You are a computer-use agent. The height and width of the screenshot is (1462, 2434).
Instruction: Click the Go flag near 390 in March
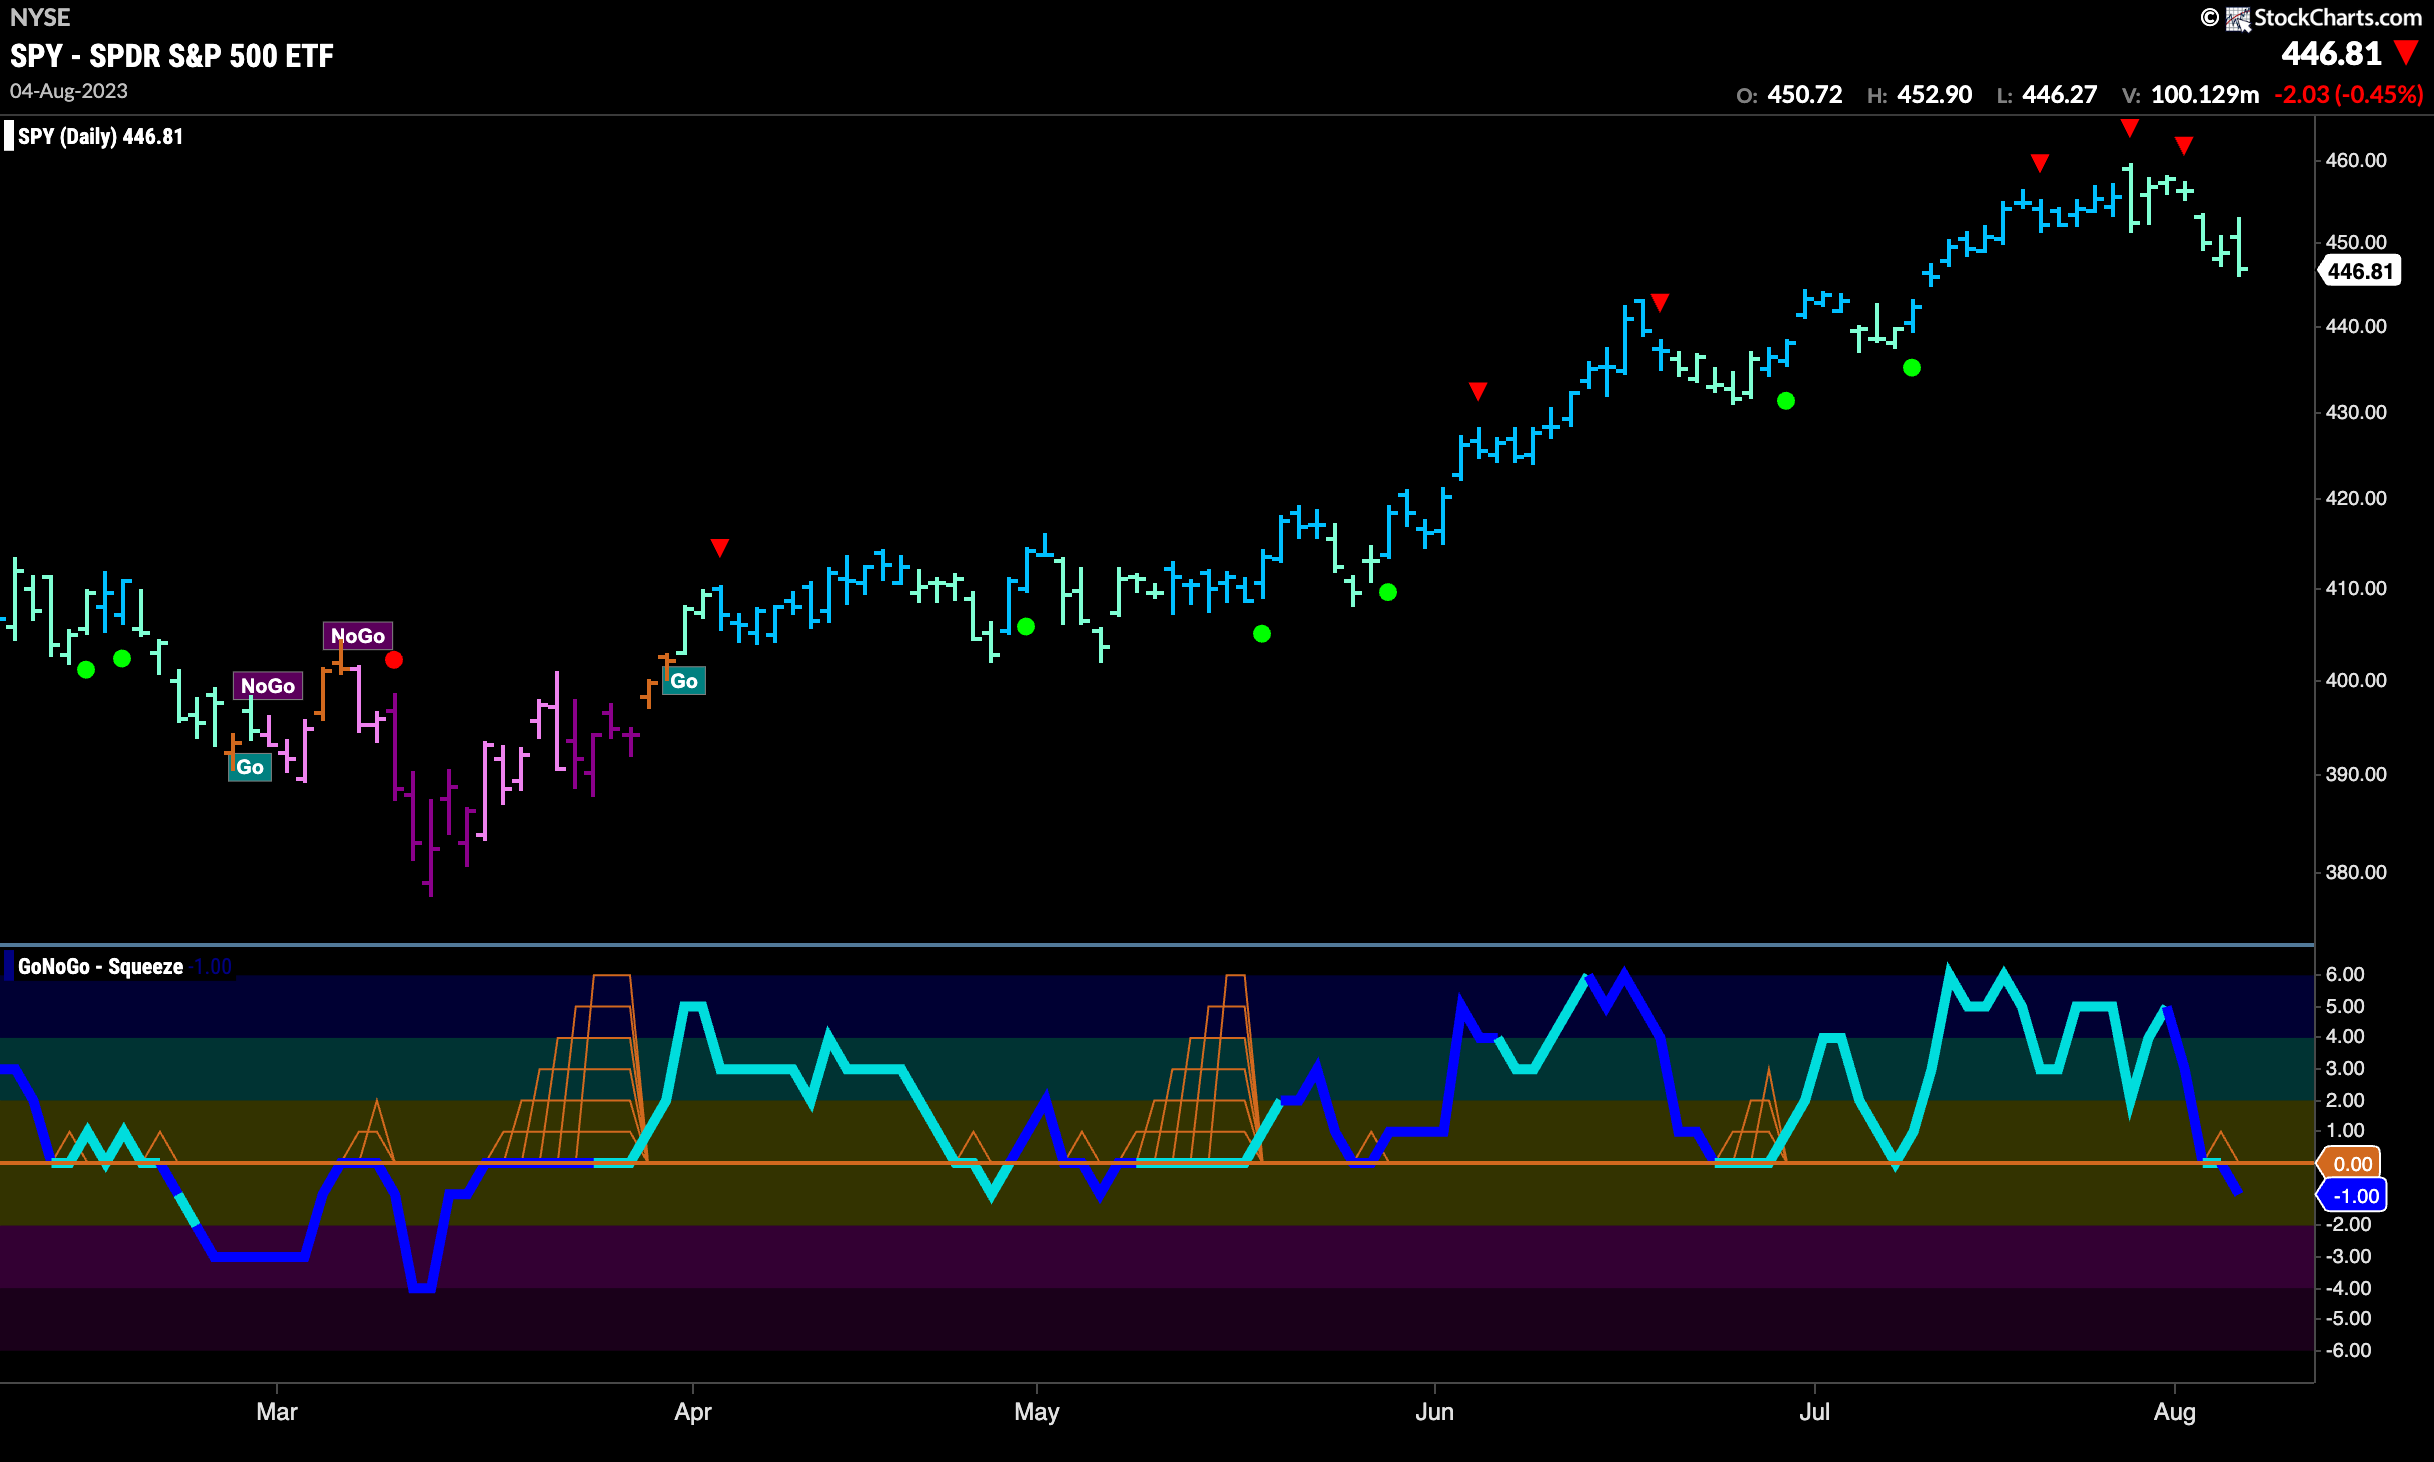(x=250, y=767)
